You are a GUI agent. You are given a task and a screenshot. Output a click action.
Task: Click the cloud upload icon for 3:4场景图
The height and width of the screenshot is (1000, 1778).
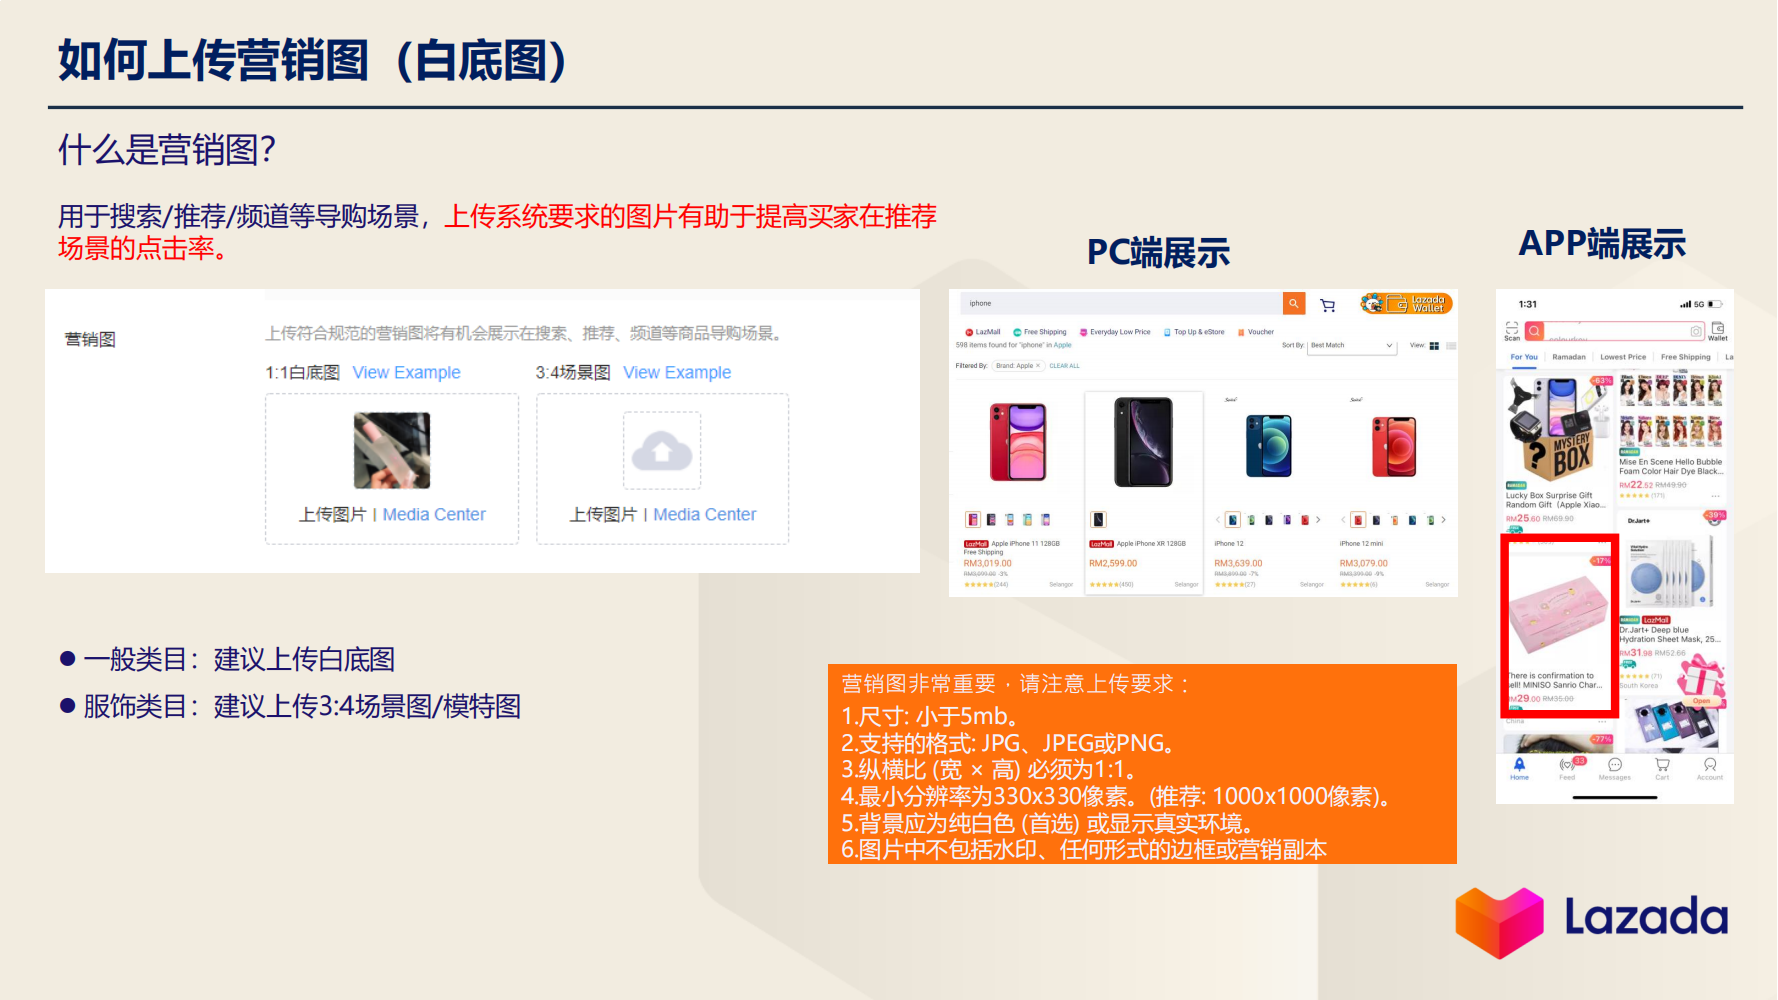(x=662, y=452)
